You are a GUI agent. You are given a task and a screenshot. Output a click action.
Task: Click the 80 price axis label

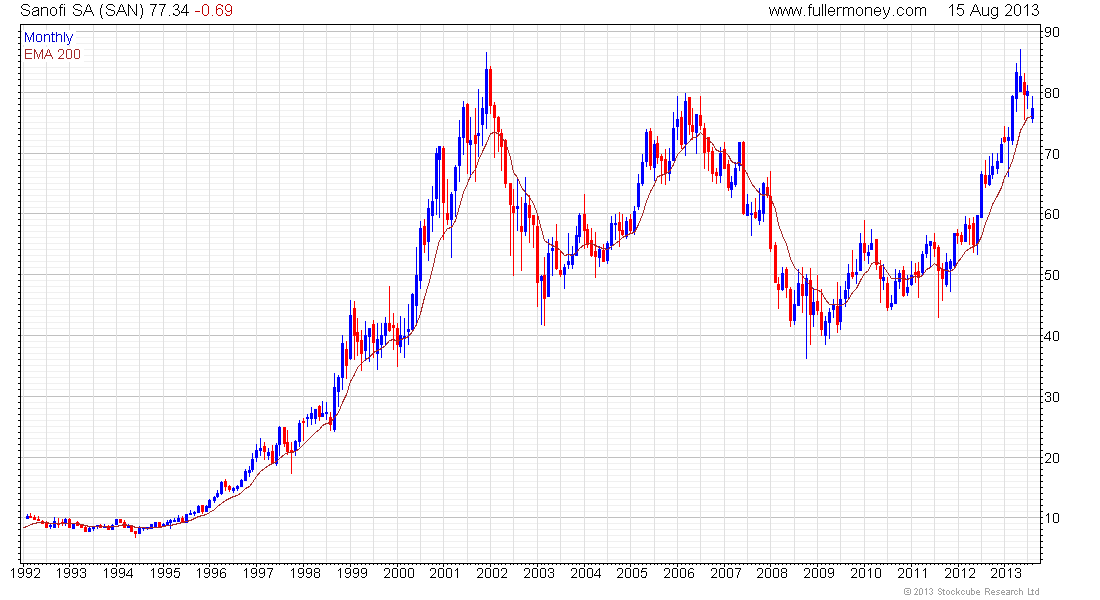click(1052, 93)
